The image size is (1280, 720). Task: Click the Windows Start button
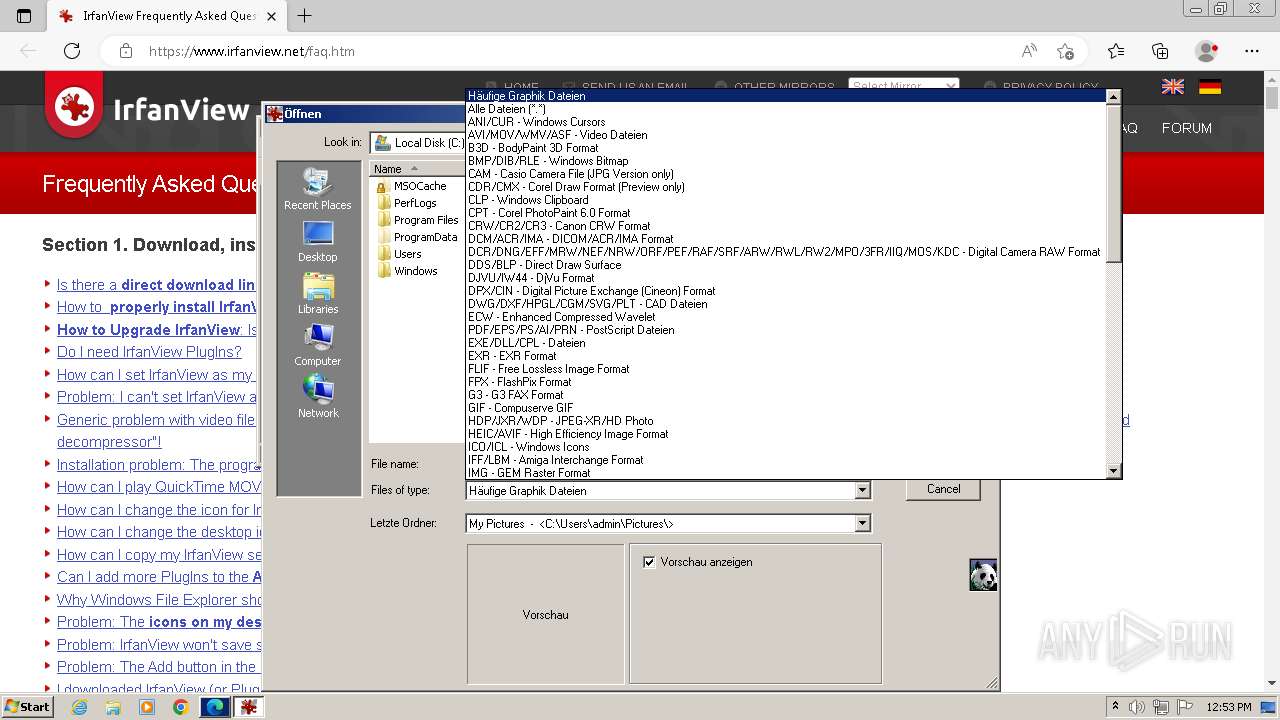pos(28,707)
